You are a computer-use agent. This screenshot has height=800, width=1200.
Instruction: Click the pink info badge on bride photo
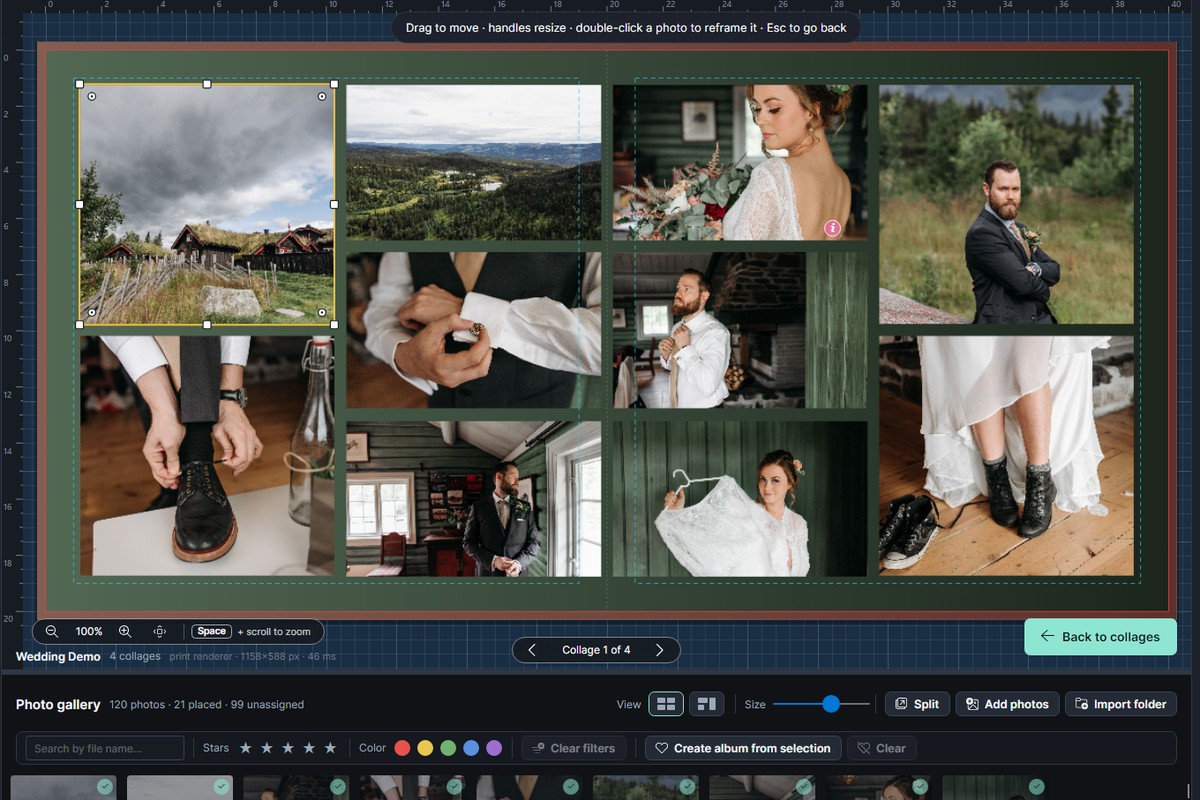coord(832,228)
